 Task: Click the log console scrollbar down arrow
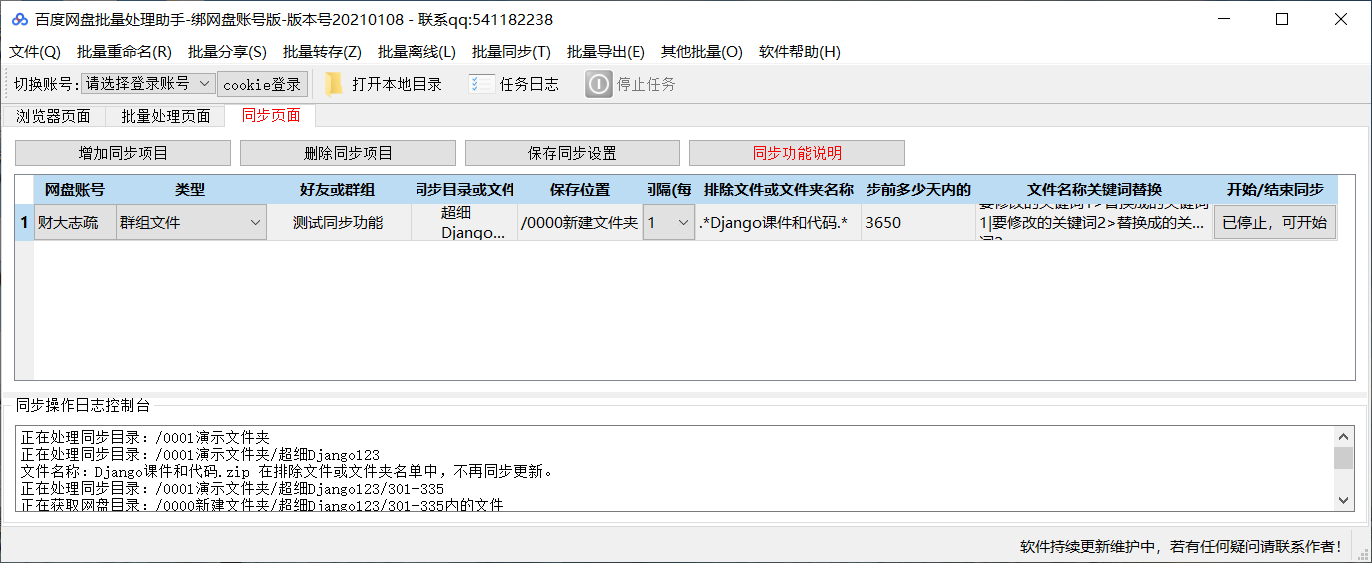click(x=1344, y=501)
